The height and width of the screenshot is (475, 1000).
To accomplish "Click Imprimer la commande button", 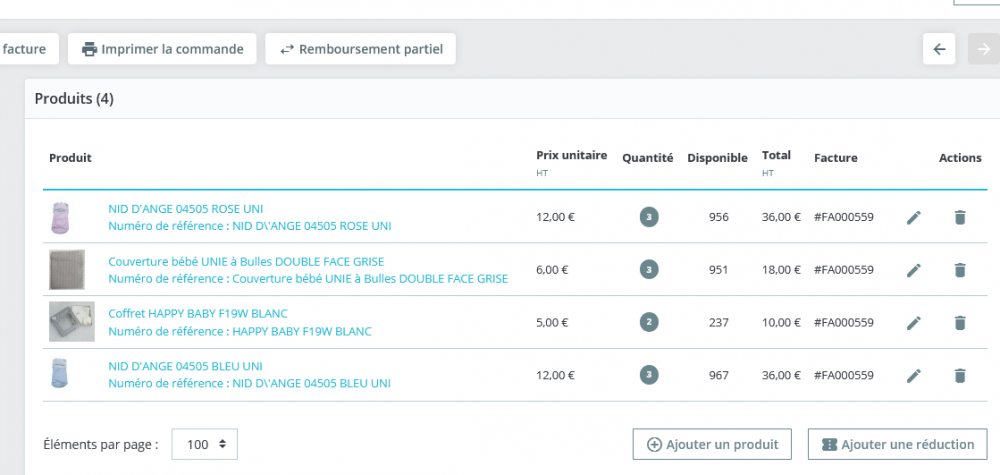I will coord(163,49).
